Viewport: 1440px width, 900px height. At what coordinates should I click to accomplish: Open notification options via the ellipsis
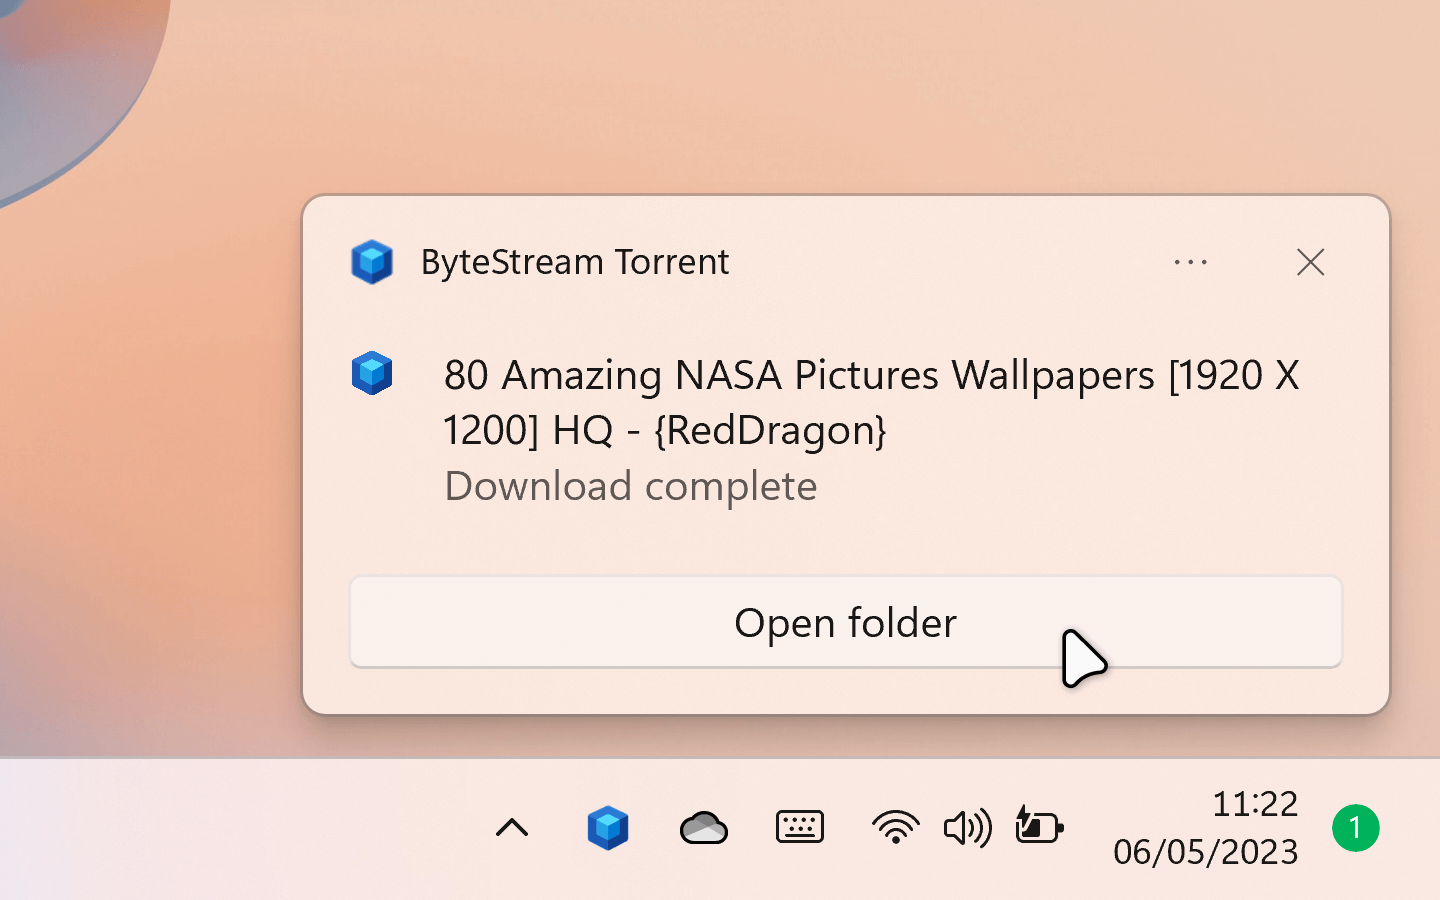pyautogui.click(x=1190, y=262)
